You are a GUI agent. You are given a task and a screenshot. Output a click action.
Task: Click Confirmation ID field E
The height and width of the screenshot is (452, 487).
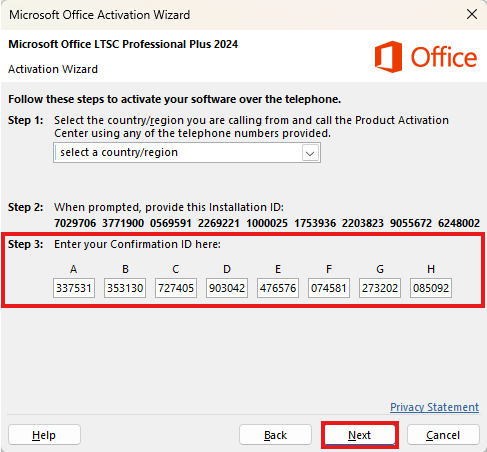tap(278, 288)
